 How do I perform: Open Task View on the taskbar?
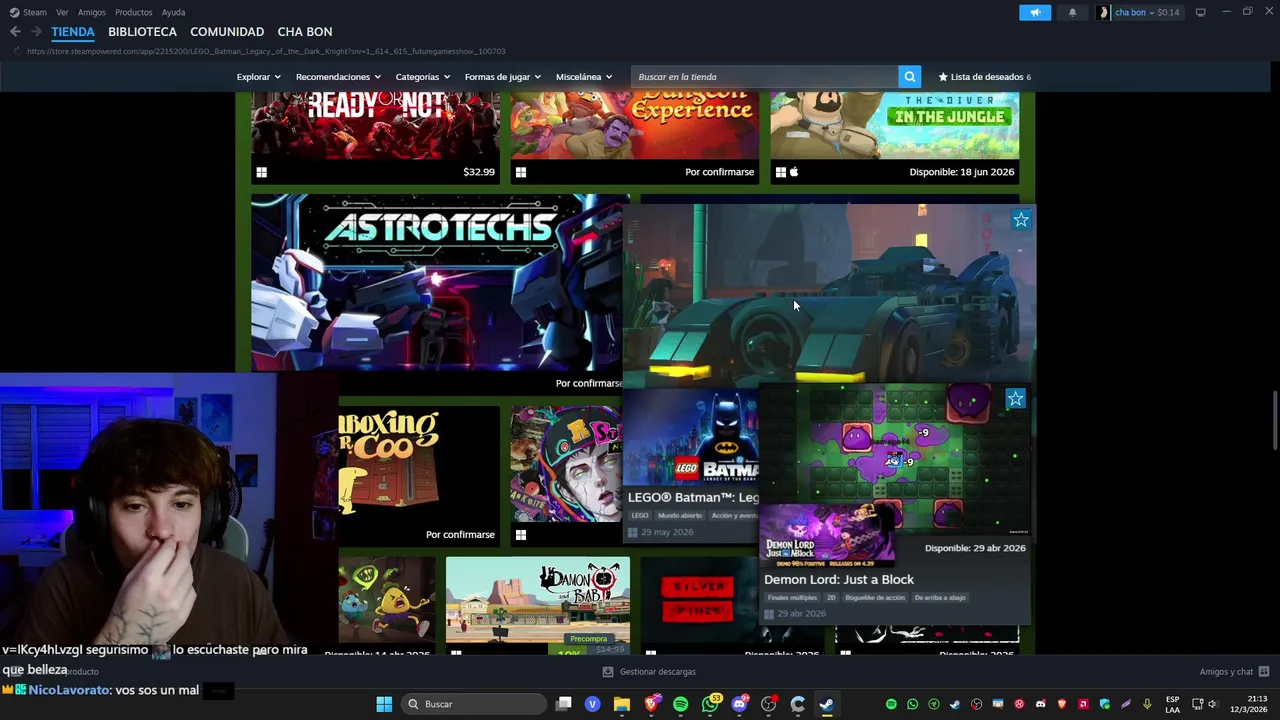563,704
